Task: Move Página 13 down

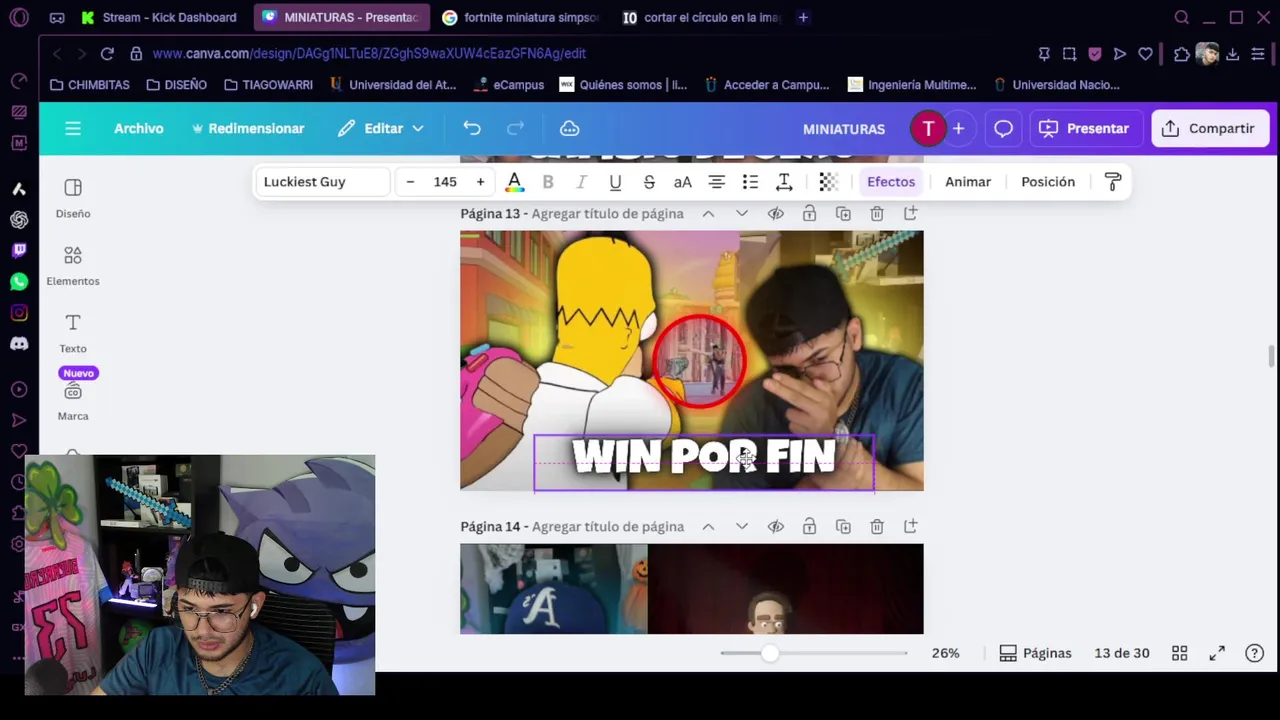Action: tap(741, 214)
